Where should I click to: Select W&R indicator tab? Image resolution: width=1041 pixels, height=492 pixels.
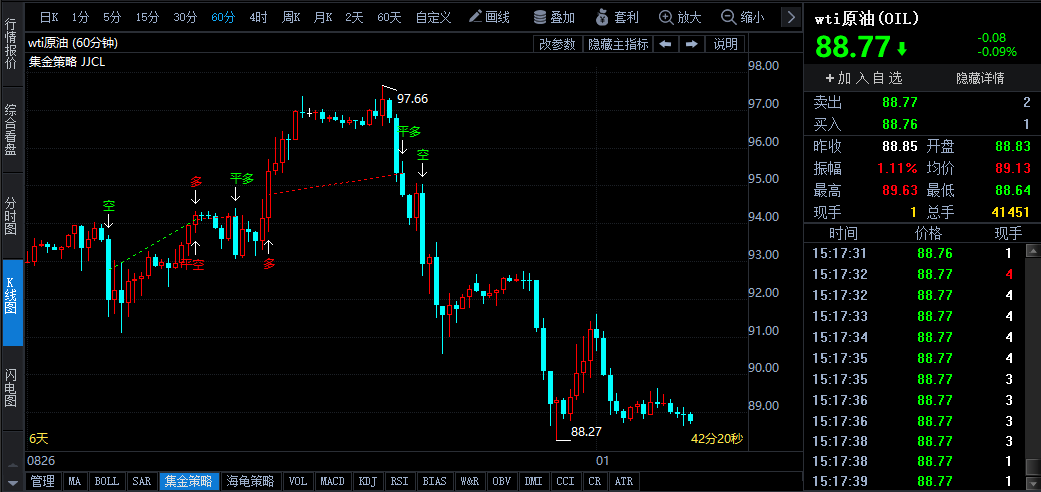pos(469,481)
